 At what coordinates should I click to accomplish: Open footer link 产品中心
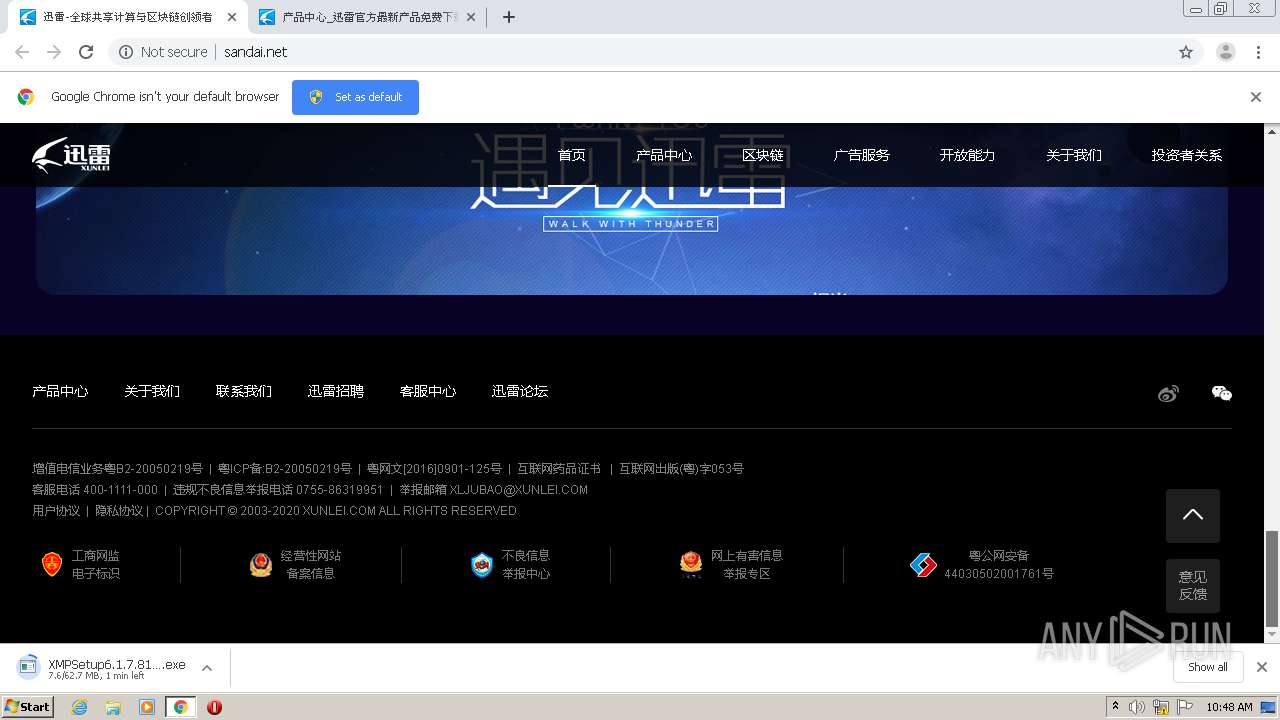(60, 391)
